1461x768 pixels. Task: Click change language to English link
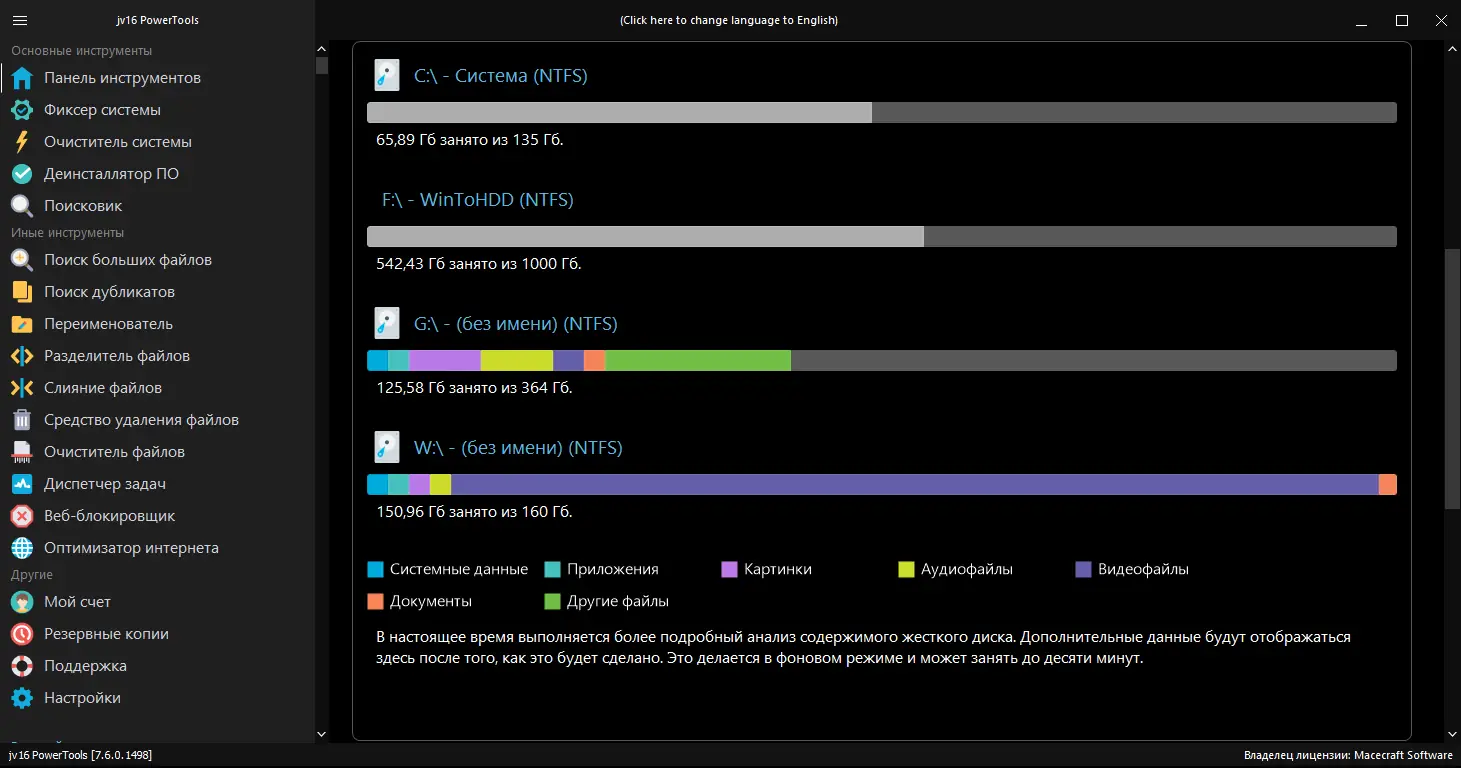tap(728, 20)
